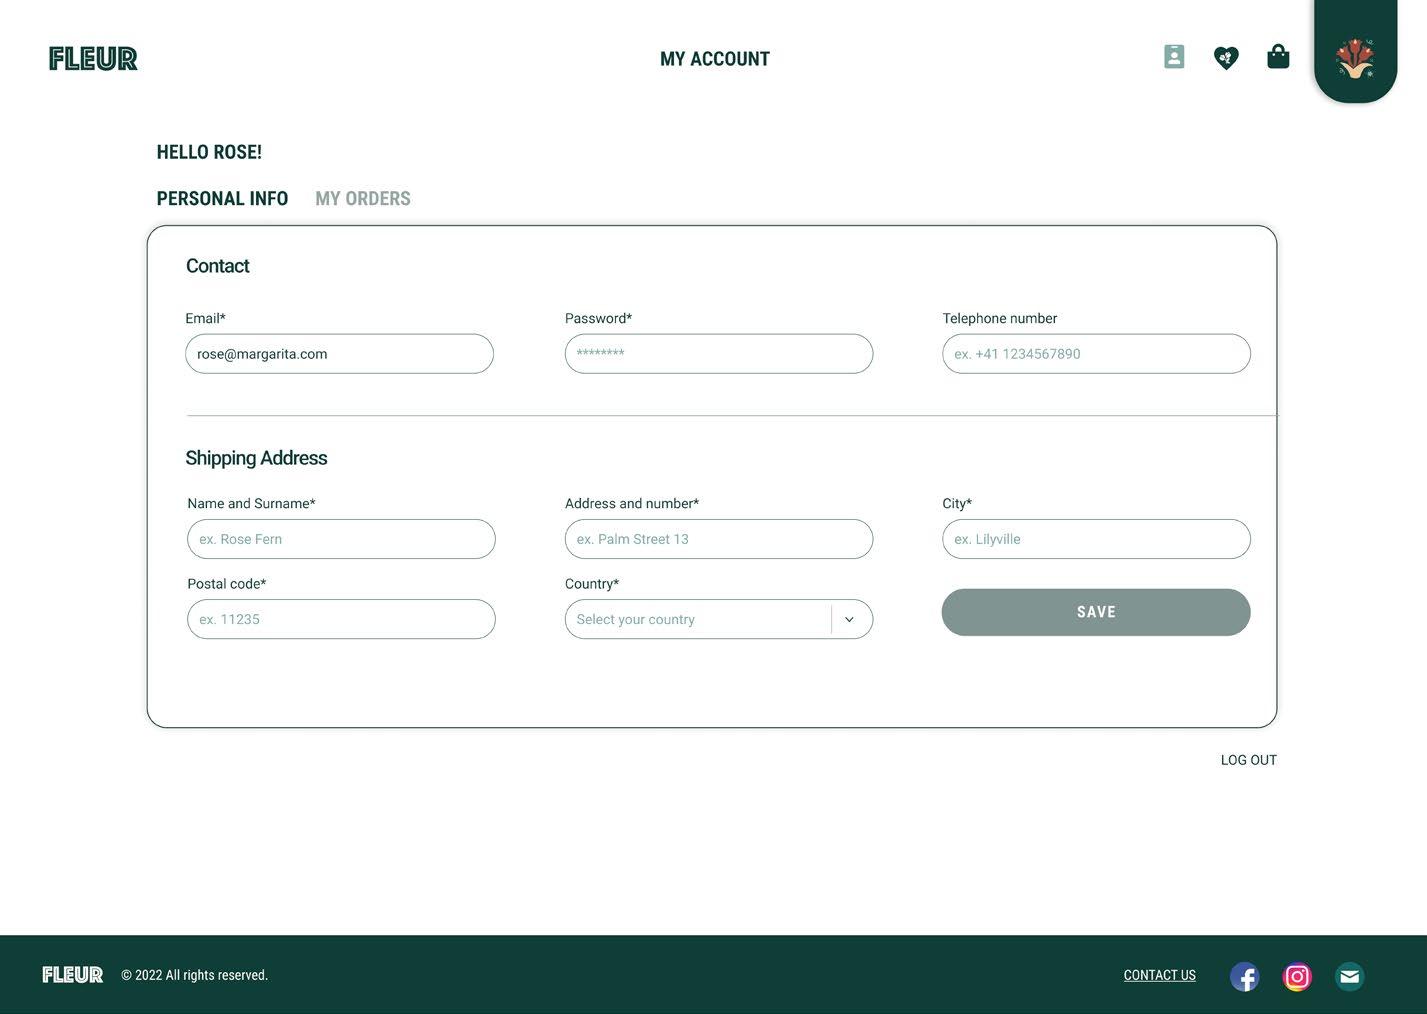Click the My Account page title
Viewport: 1427px width, 1014px height.
pyautogui.click(x=715, y=59)
